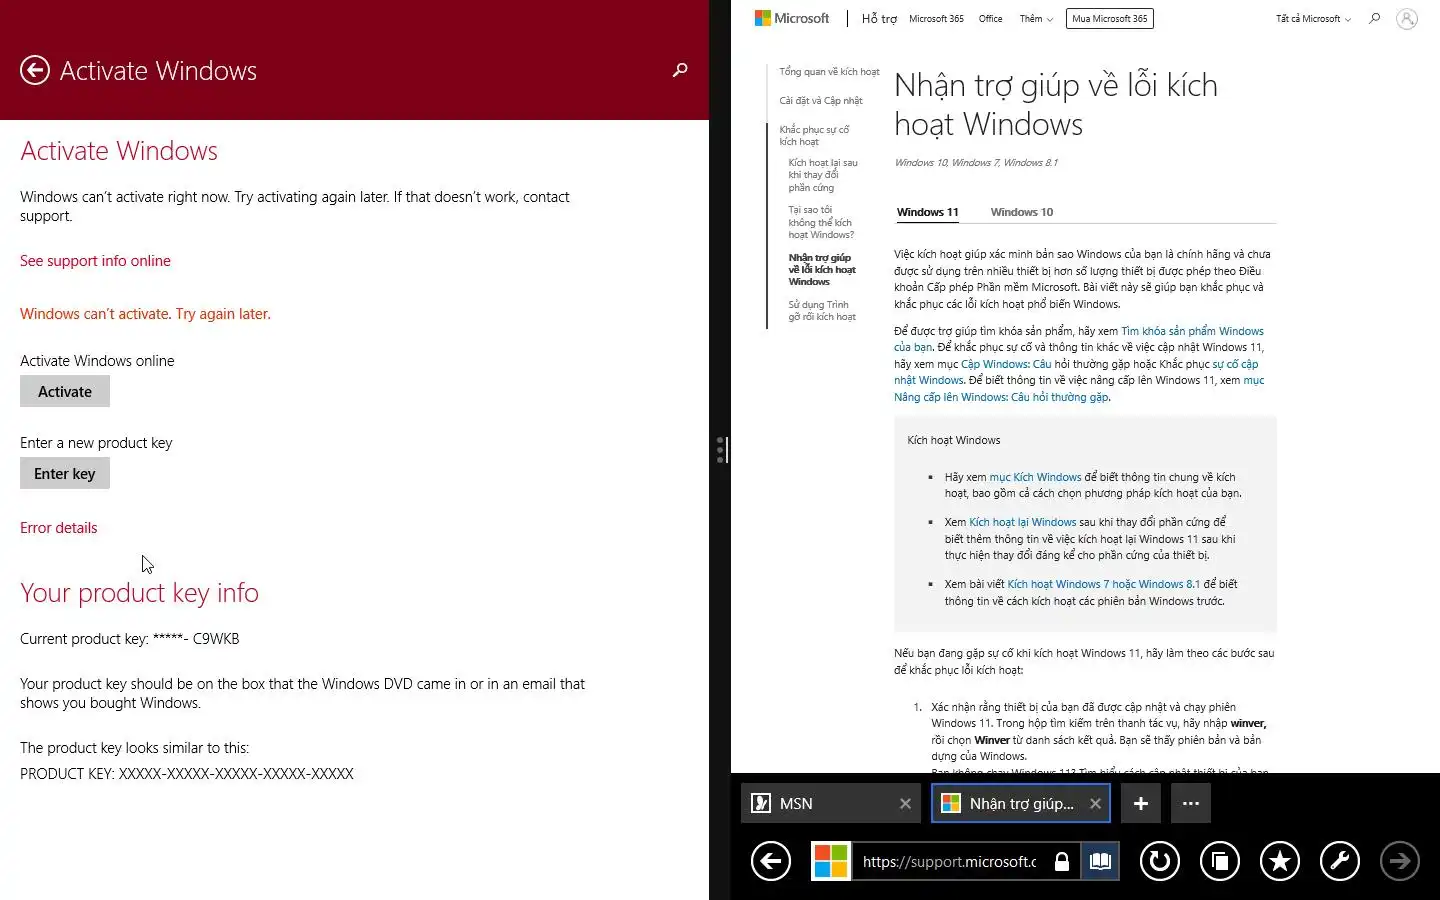Open the tabs overview button
The width and height of the screenshot is (1440, 900).
[1220, 861]
